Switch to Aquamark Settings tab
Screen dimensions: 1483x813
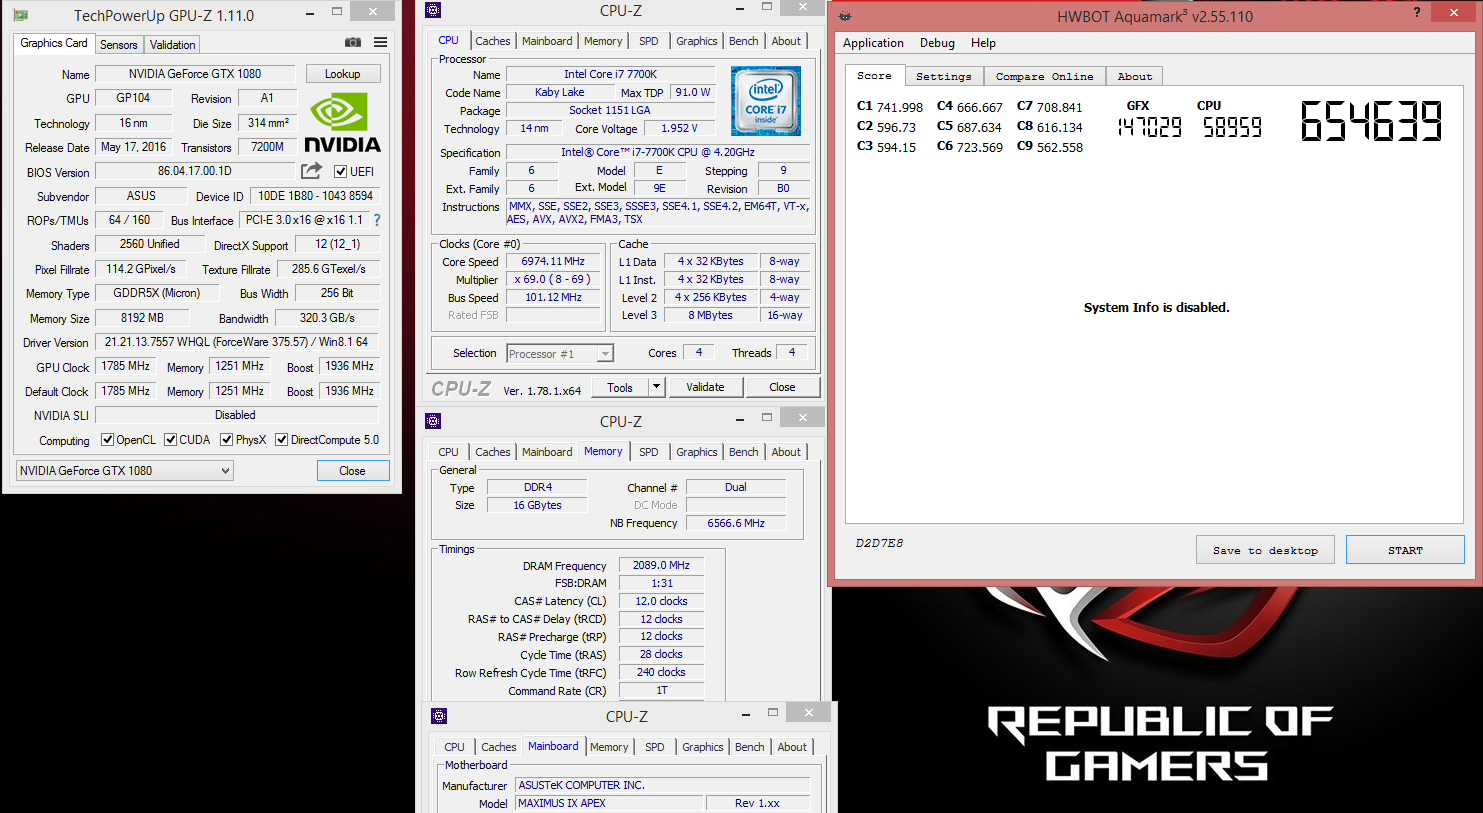(943, 76)
